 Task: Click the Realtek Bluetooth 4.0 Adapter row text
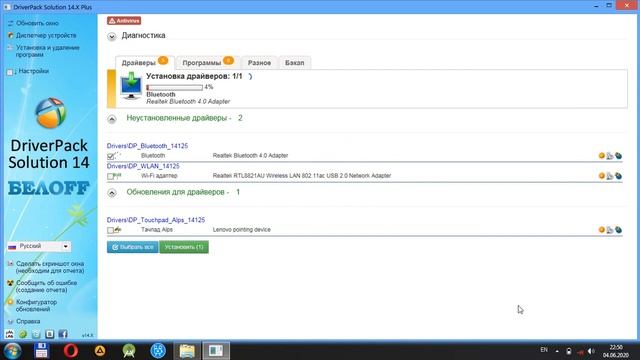(x=250, y=156)
